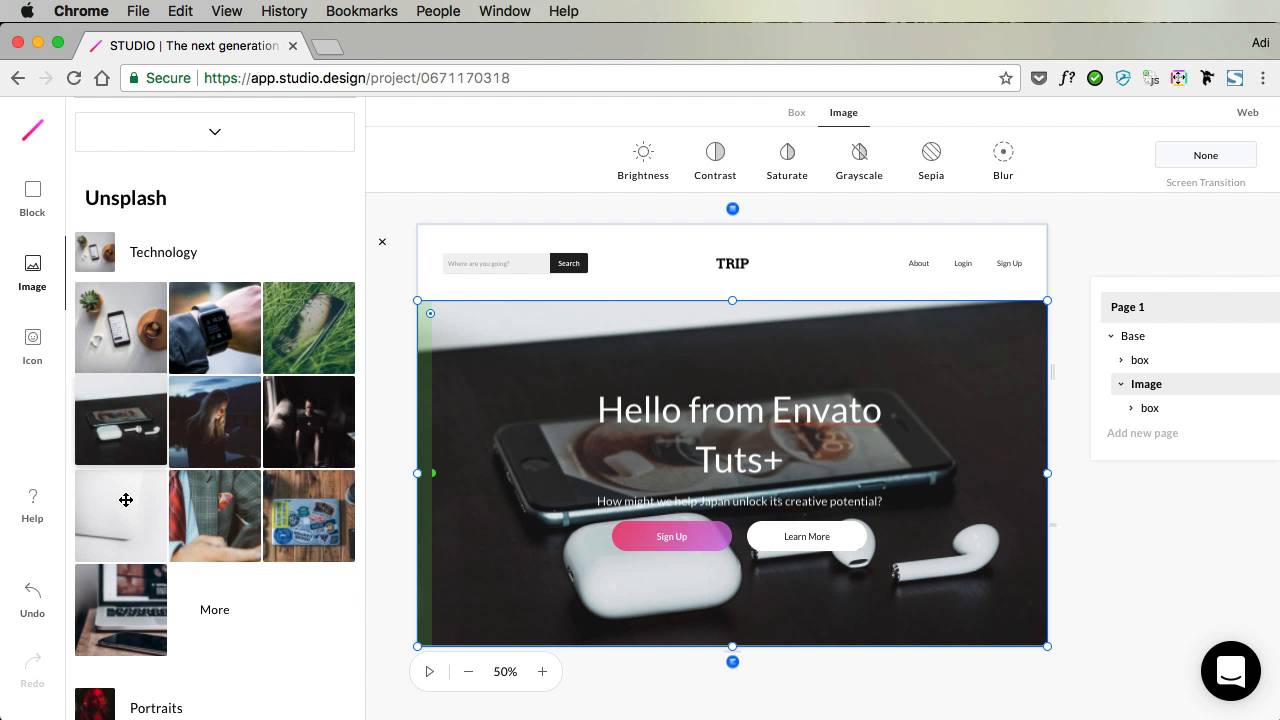Click the pink STUDIO logo icon
This screenshot has height=720, width=1280.
tap(33, 130)
